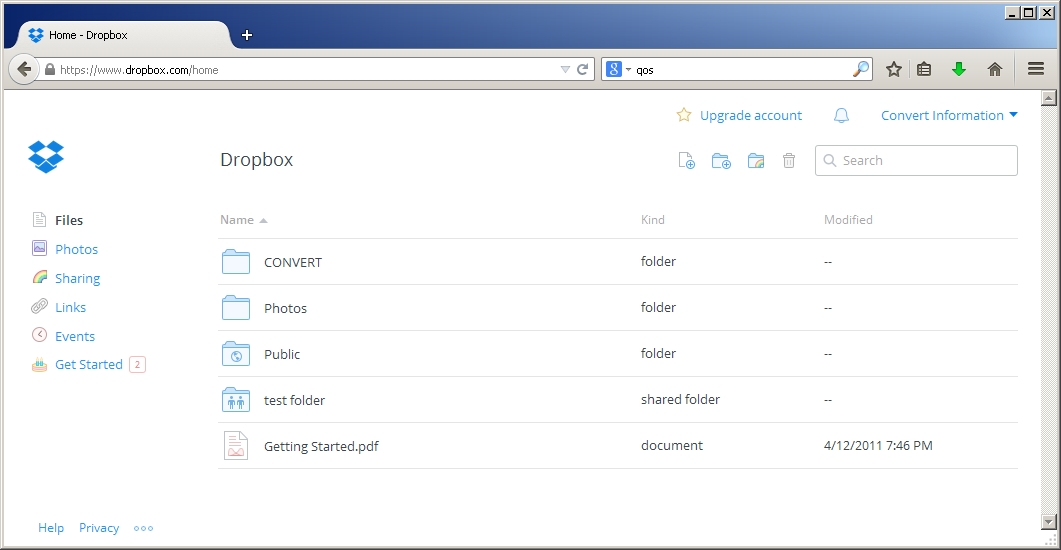The height and width of the screenshot is (550, 1061).
Task: Click the 'shared folder' kind text
Action: (680, 400)
